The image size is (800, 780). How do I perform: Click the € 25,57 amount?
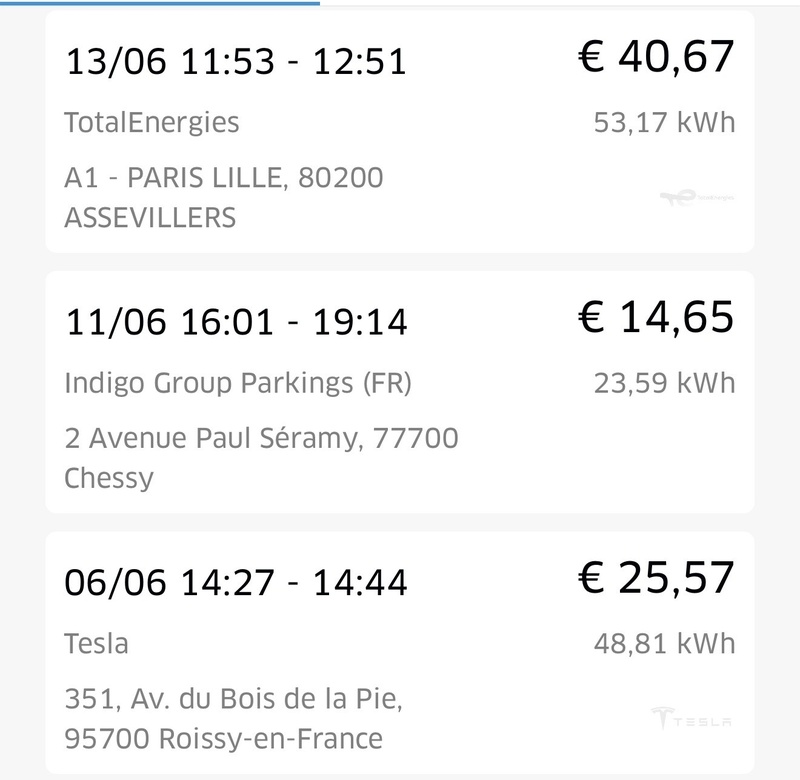656,578
